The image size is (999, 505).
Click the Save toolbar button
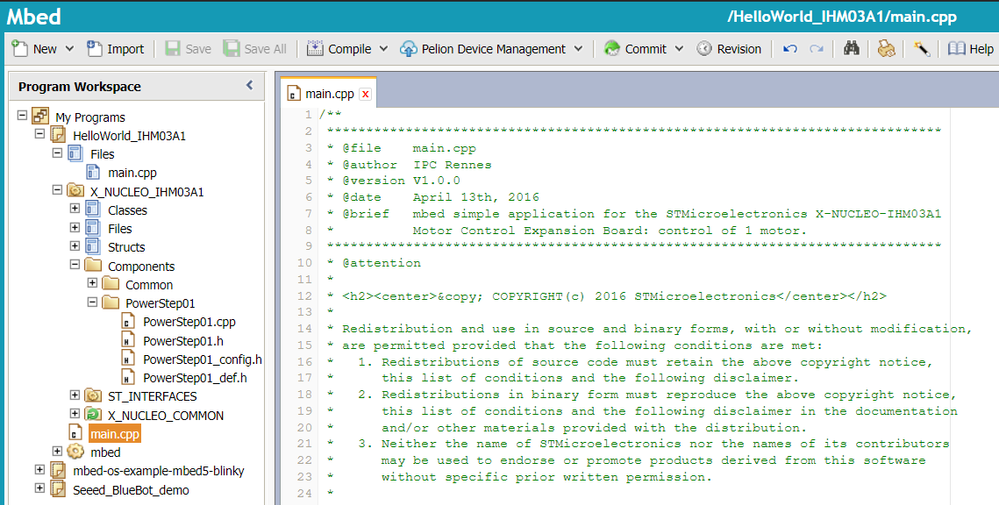pos(188,48)
